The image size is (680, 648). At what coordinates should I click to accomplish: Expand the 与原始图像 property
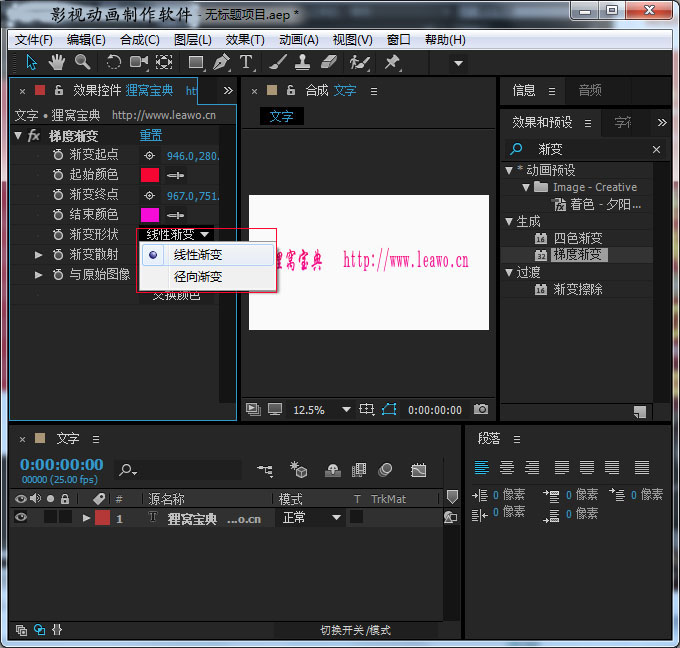click(39, 275)
